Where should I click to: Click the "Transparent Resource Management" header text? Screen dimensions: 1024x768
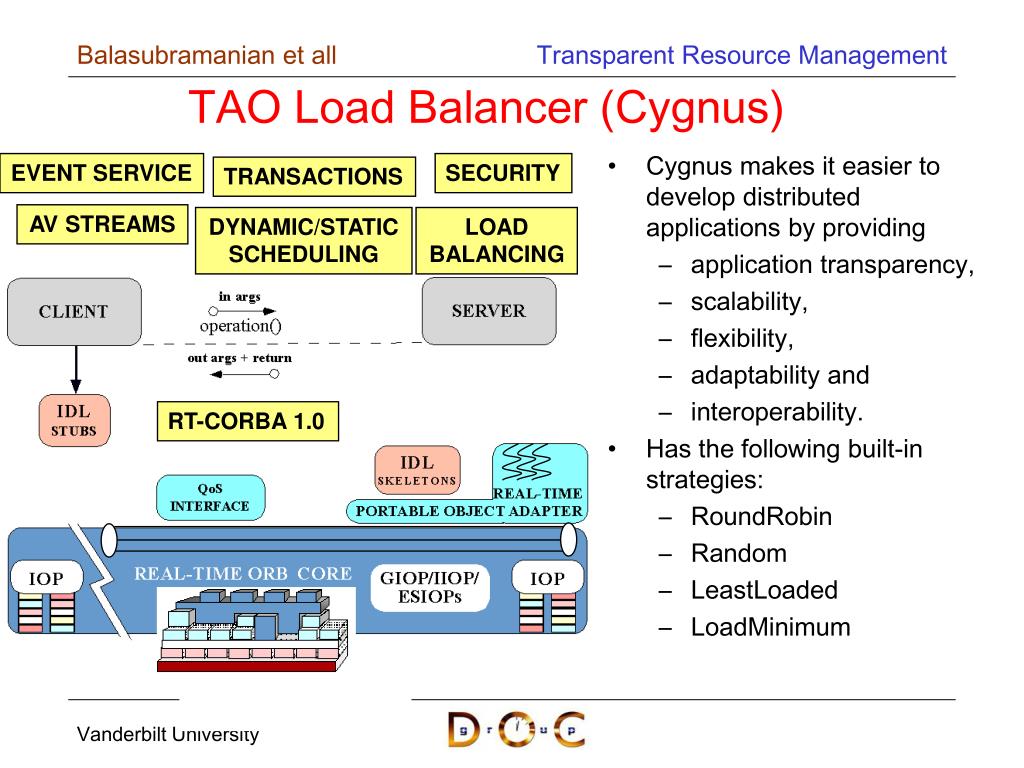[x=741, y=56]
